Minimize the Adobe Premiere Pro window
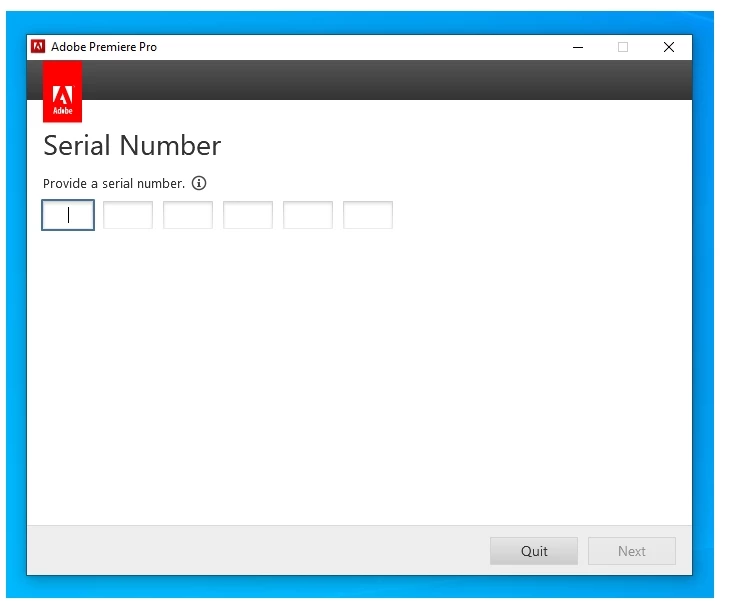 (x=578, y=47)
